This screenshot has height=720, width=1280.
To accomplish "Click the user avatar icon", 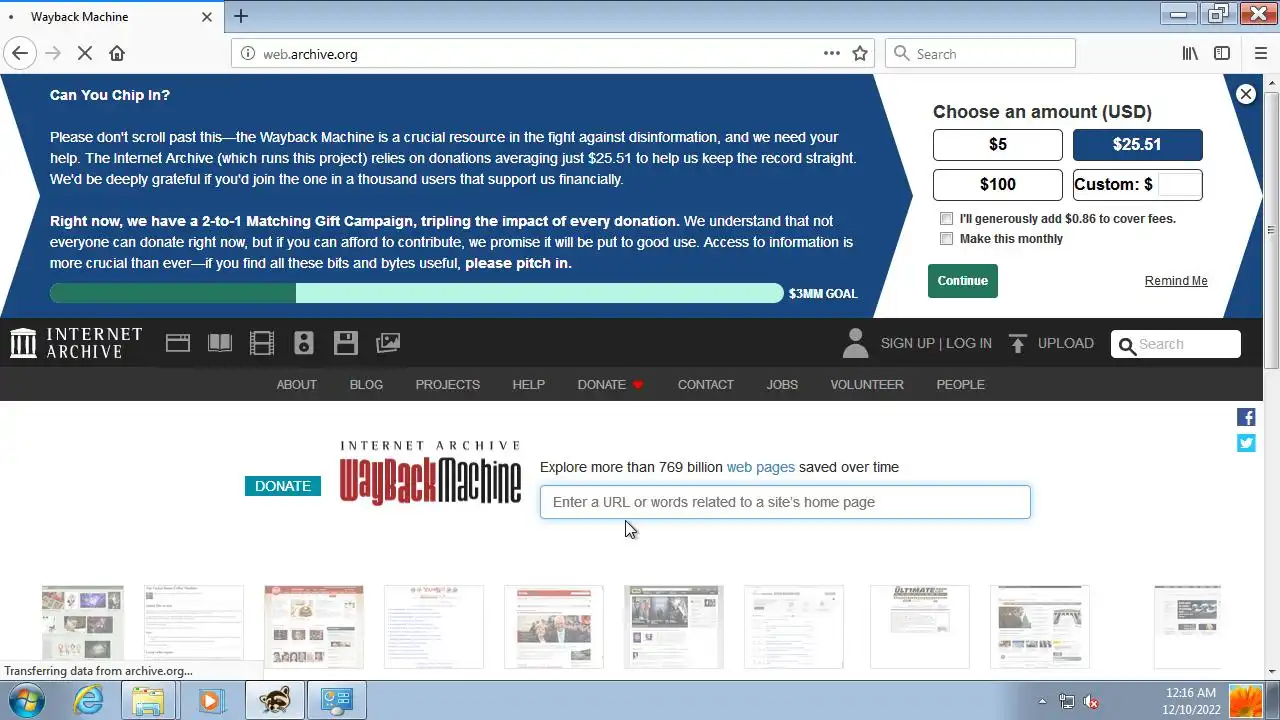I will (855, 343).
